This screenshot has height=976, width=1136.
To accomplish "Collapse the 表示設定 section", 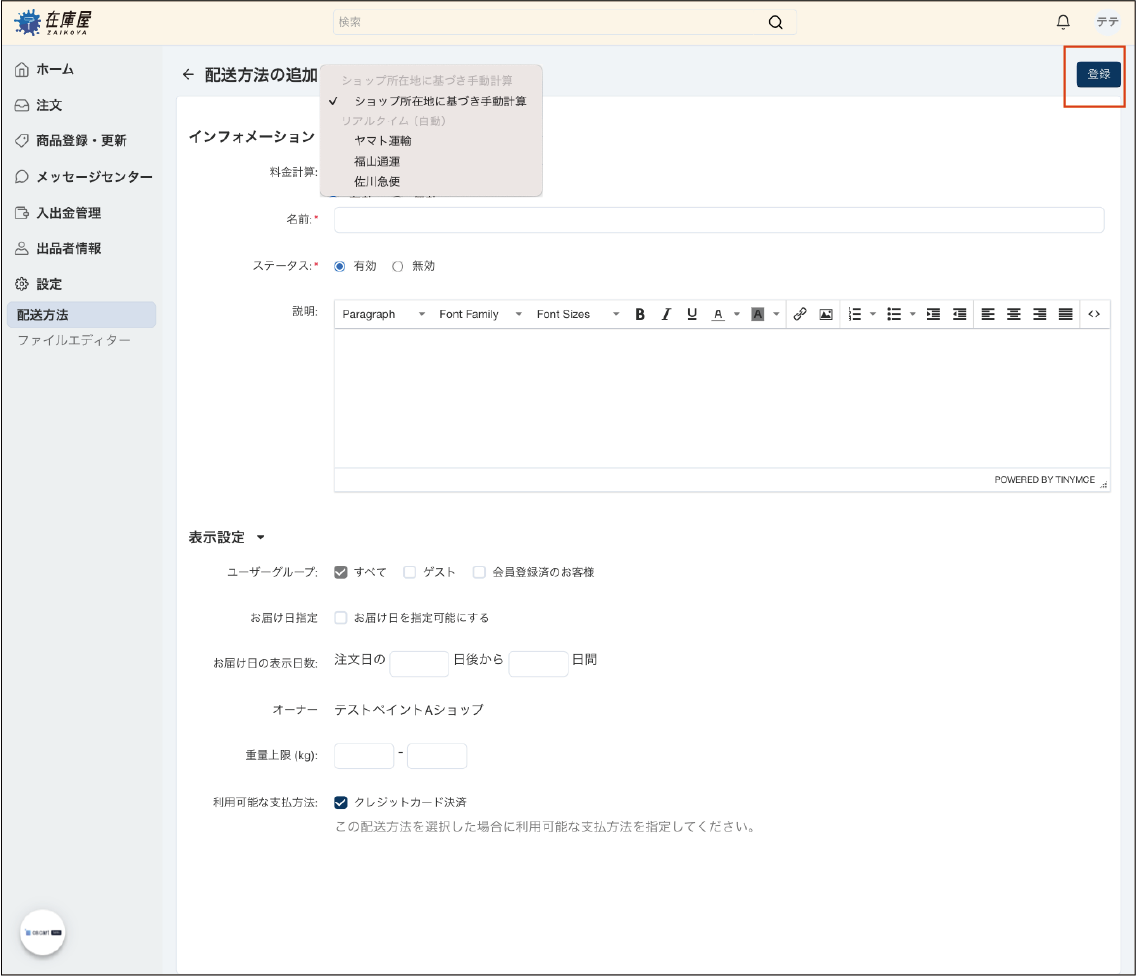I will pyautogui.click(x=260, y=536).
